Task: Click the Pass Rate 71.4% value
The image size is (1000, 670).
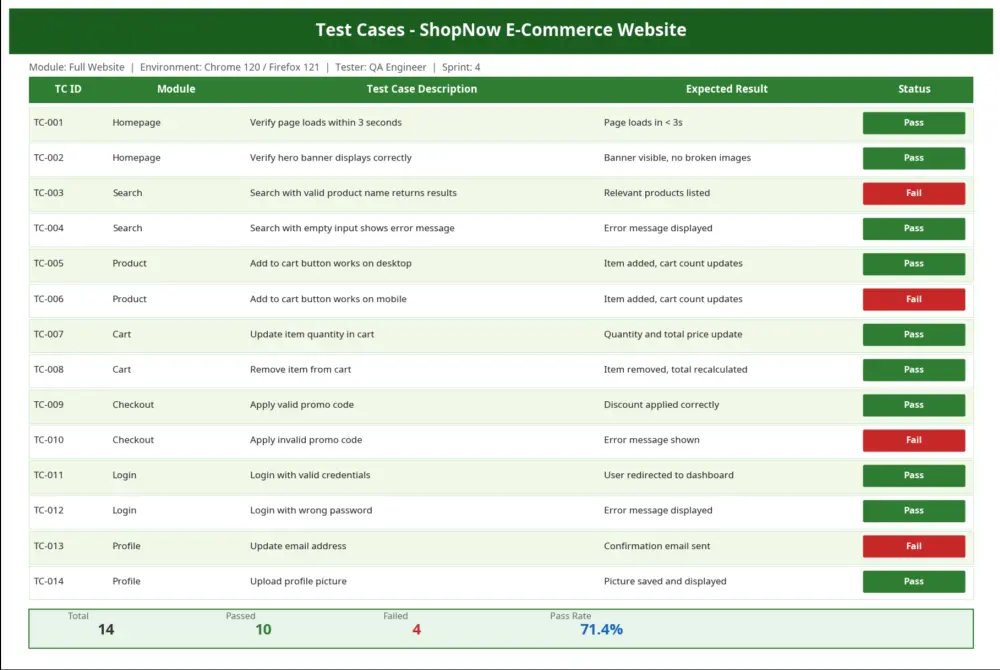Action: (x=601, y=629)
